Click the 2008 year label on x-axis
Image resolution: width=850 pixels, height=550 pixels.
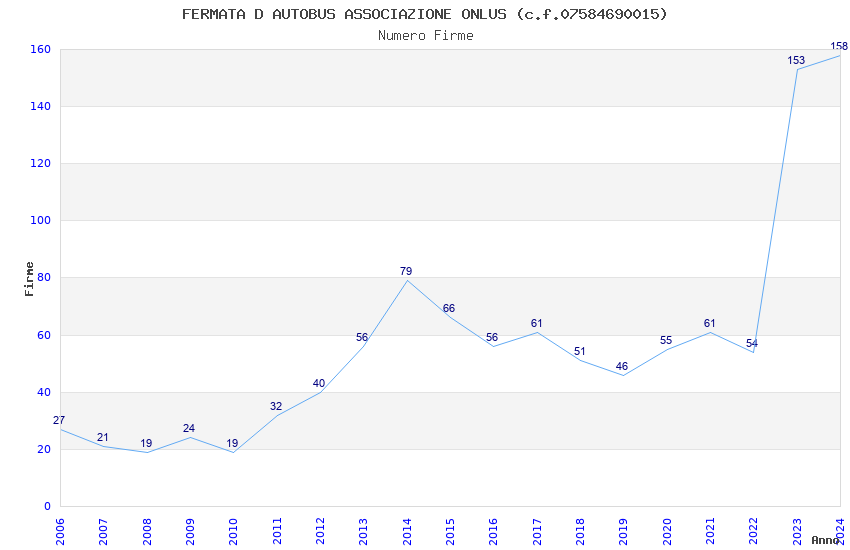tap(146, 531)
